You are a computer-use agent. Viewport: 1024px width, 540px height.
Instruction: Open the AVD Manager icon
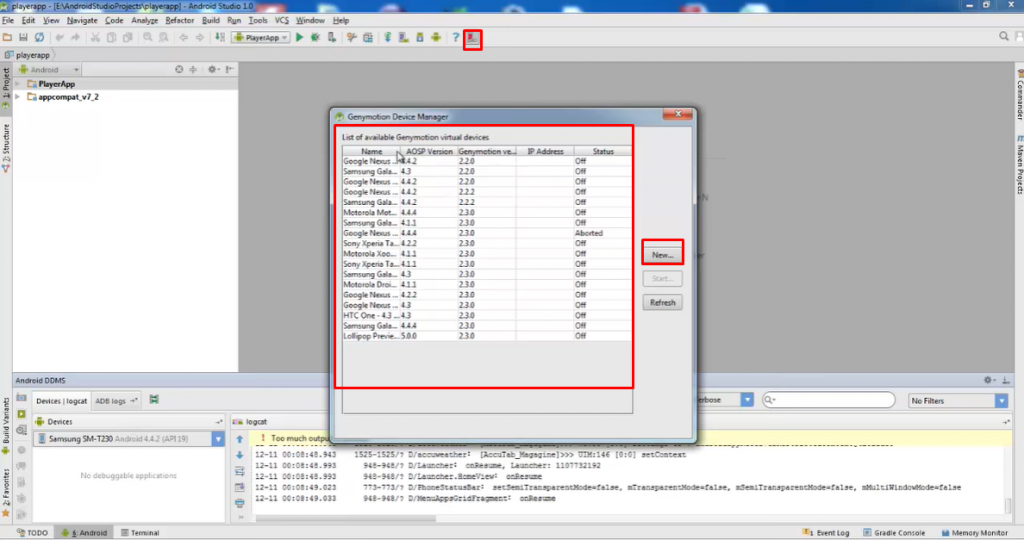pyautogui.click(x=404, y=37)
